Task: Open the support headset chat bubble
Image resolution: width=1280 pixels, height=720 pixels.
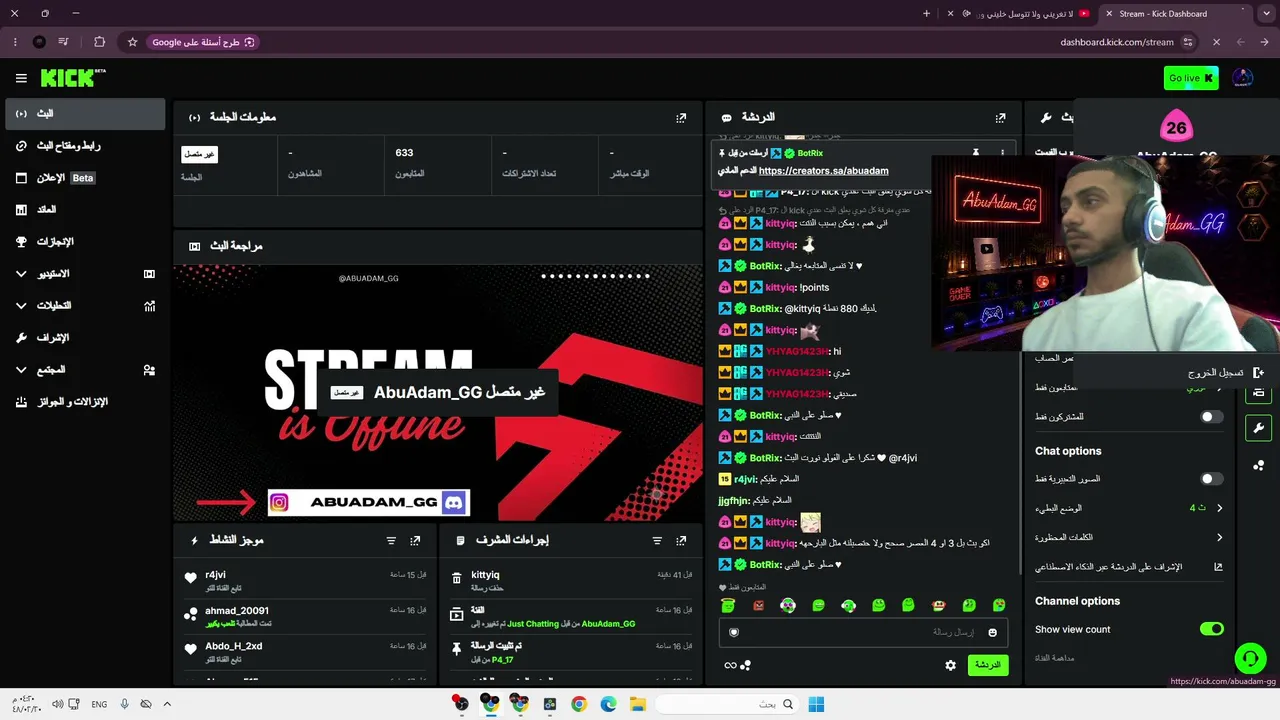Action: pos(1250,658)
